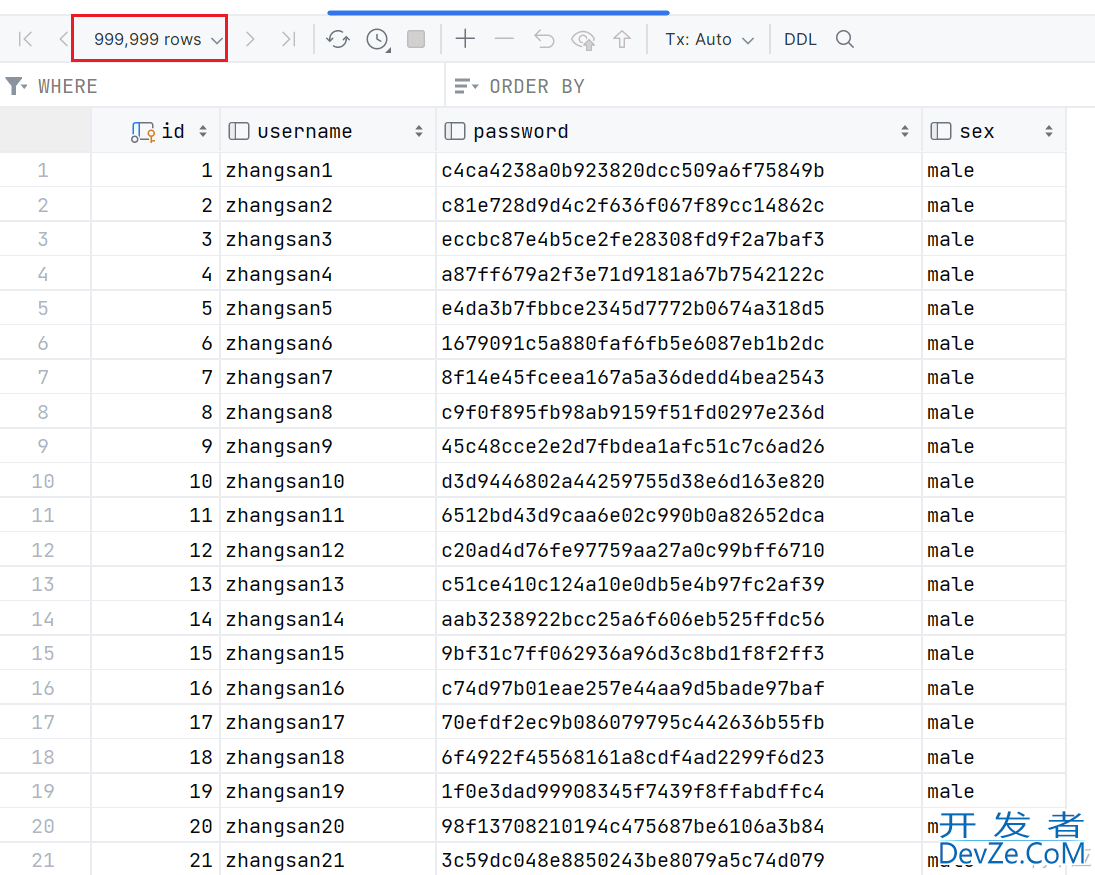Select the cell zhangsan21
The width and height of the screenshot is (1095, 875).
[328, 860]
